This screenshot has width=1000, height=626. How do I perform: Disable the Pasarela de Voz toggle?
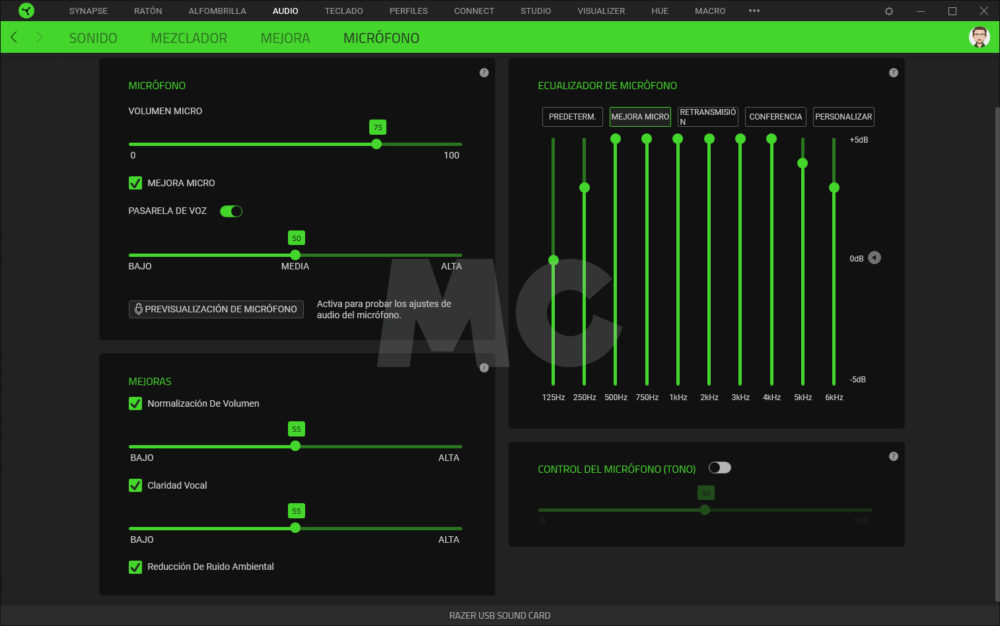tap(231, 211)
